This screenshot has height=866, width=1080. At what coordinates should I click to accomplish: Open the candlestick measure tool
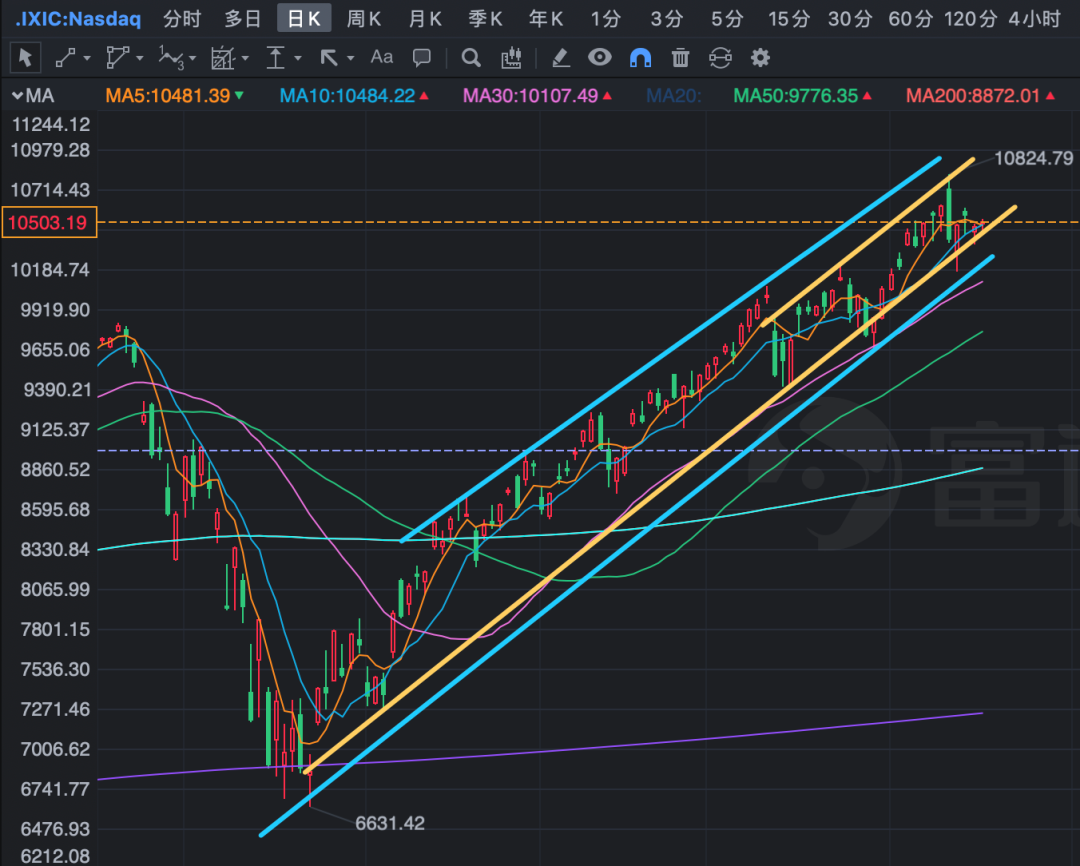coord(511,58)
